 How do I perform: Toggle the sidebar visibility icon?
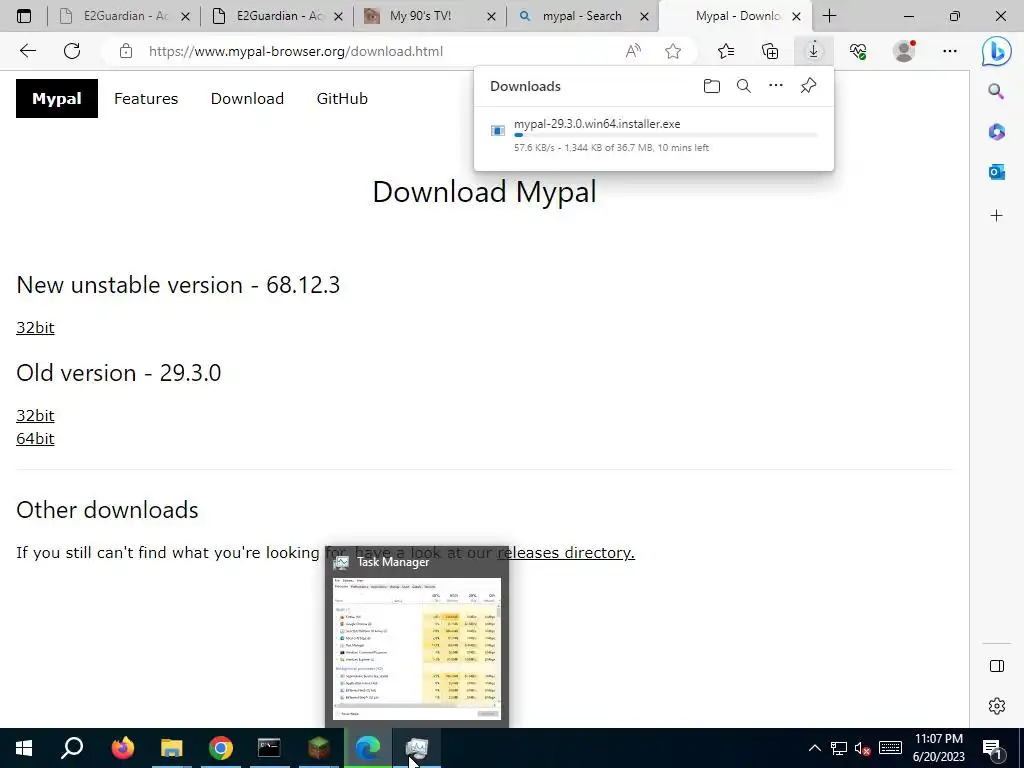pyautogui.click(x=997, y=666)
